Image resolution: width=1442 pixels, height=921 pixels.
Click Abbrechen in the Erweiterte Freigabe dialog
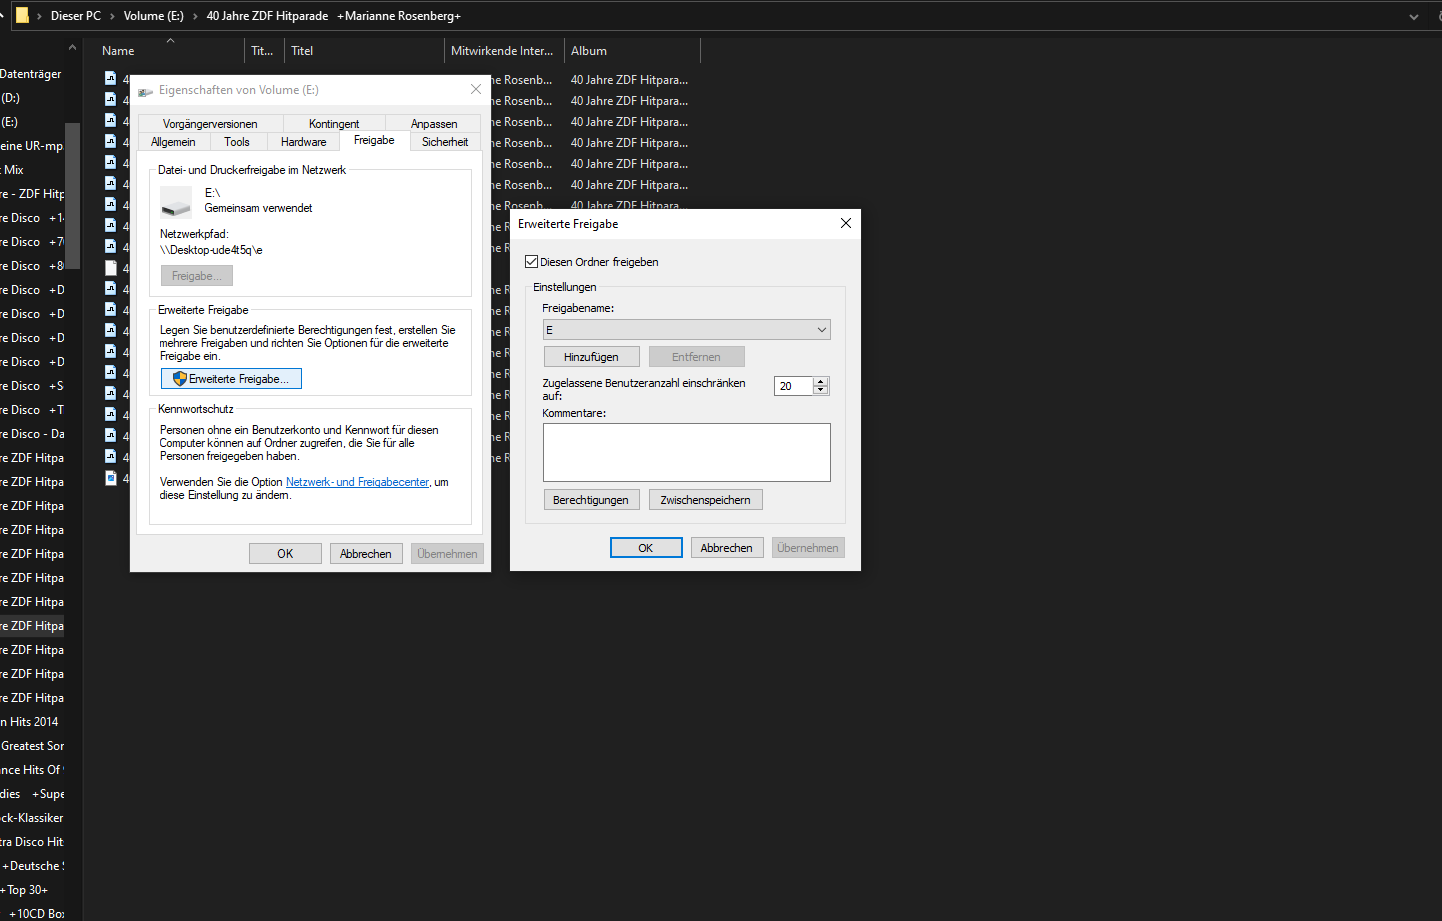click(727, 548)
